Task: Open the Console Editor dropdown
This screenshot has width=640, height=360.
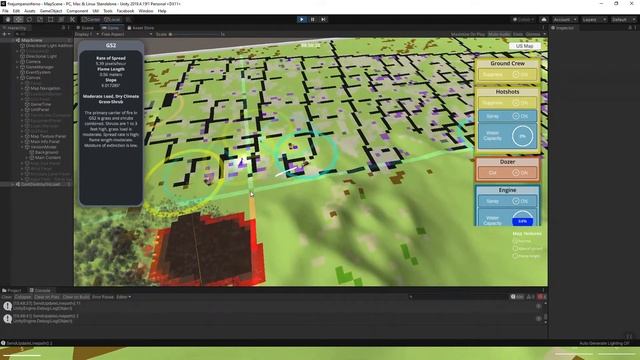Action: [124, 297]
